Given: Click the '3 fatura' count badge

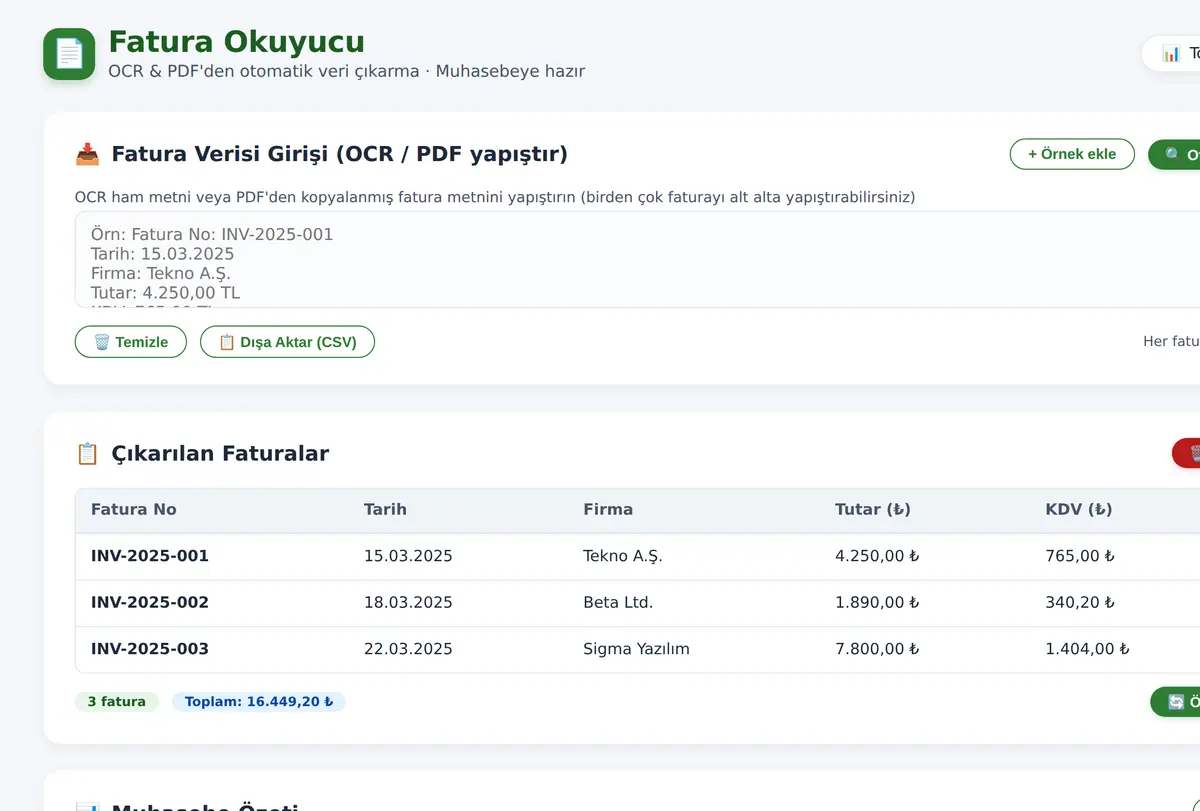Looking at the screenshot, I should click(117, 702).
